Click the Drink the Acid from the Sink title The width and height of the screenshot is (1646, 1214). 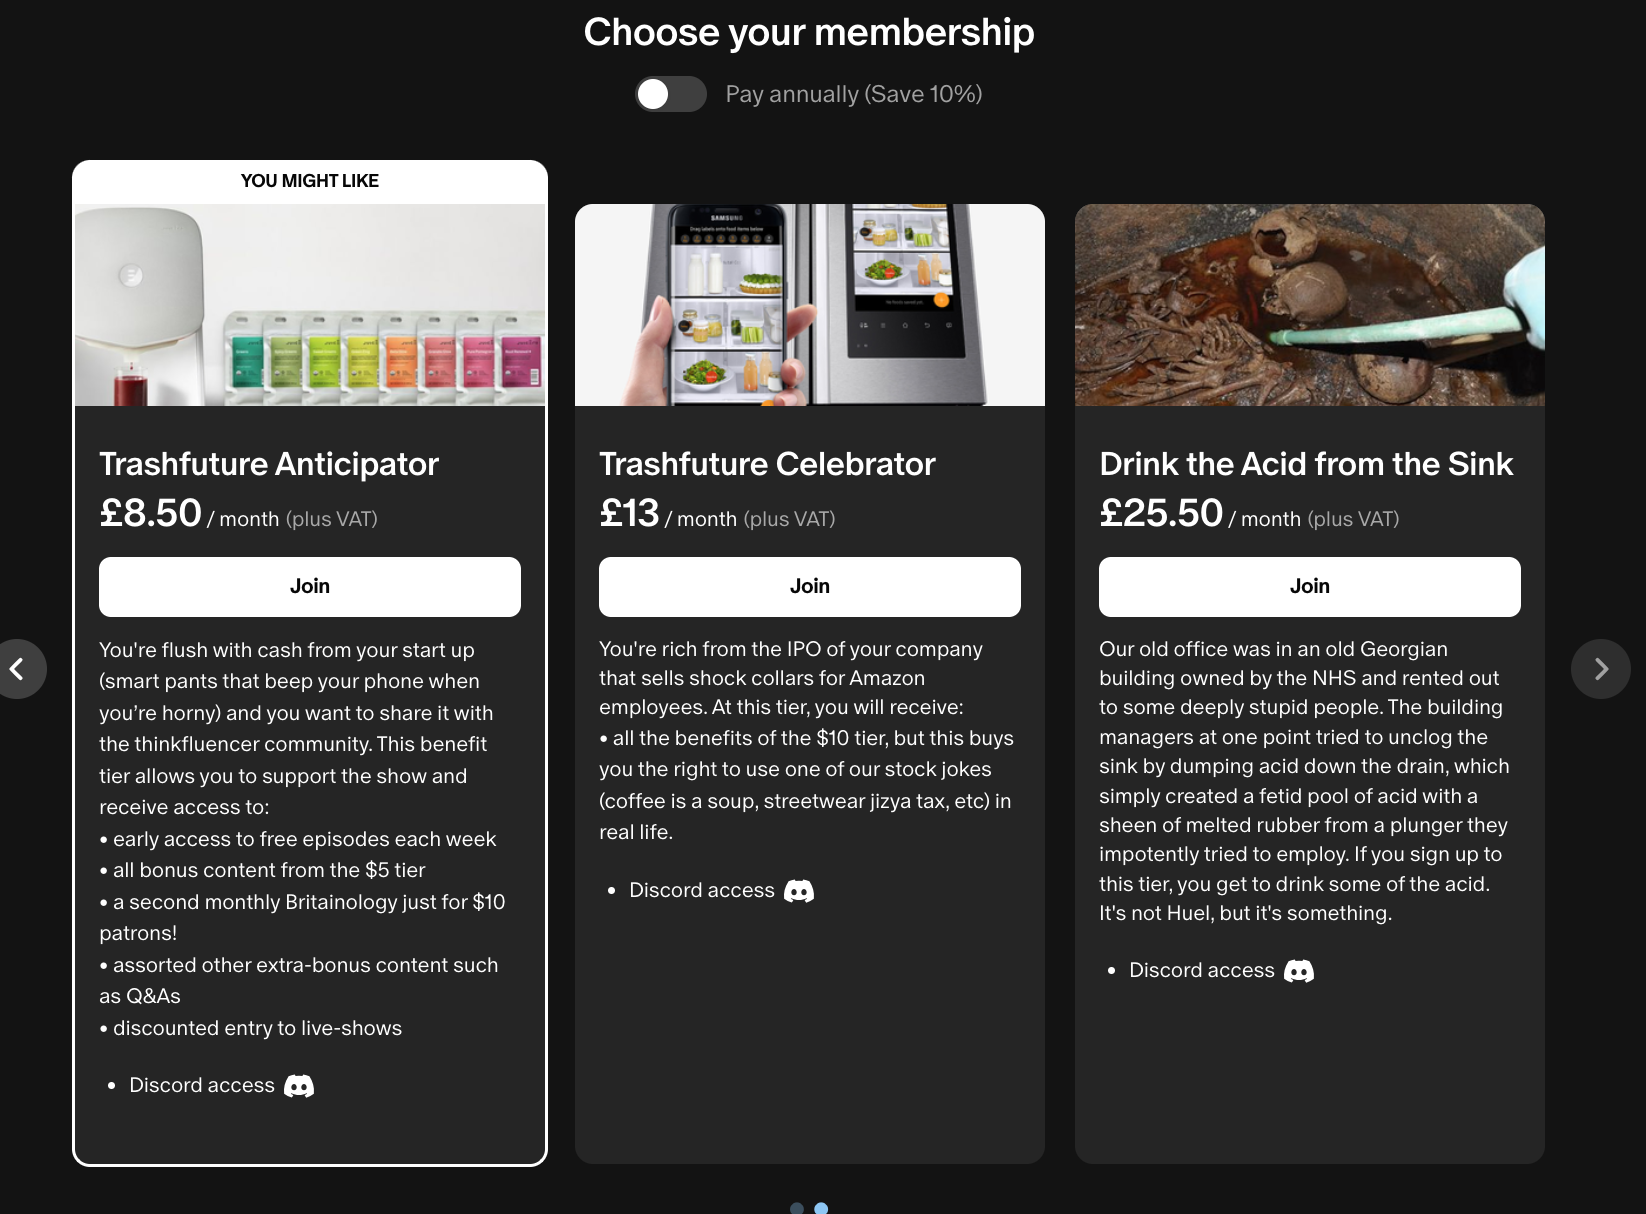tap(1306, 464)
